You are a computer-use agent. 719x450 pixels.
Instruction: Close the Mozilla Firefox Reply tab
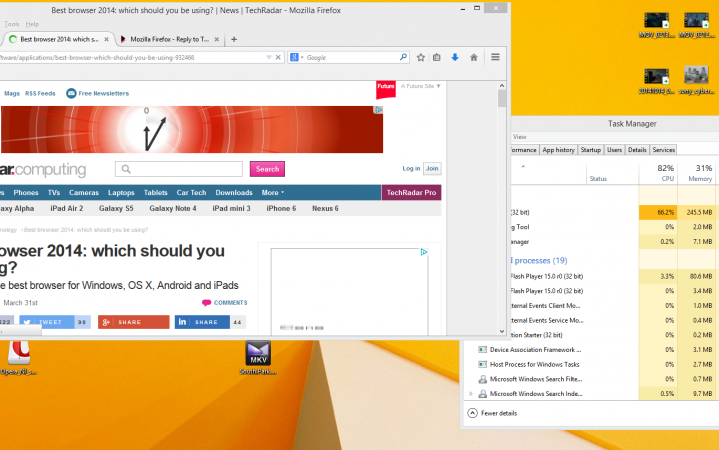(x=217, y=39)
